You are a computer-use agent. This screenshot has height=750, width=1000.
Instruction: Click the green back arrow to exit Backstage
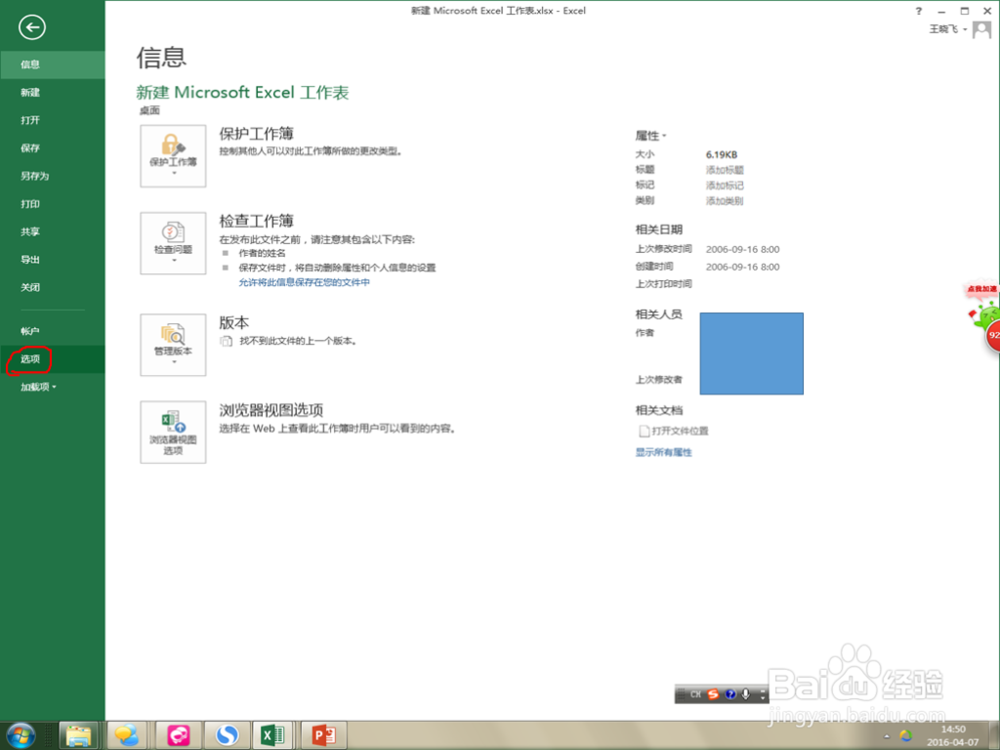point(31,27)
